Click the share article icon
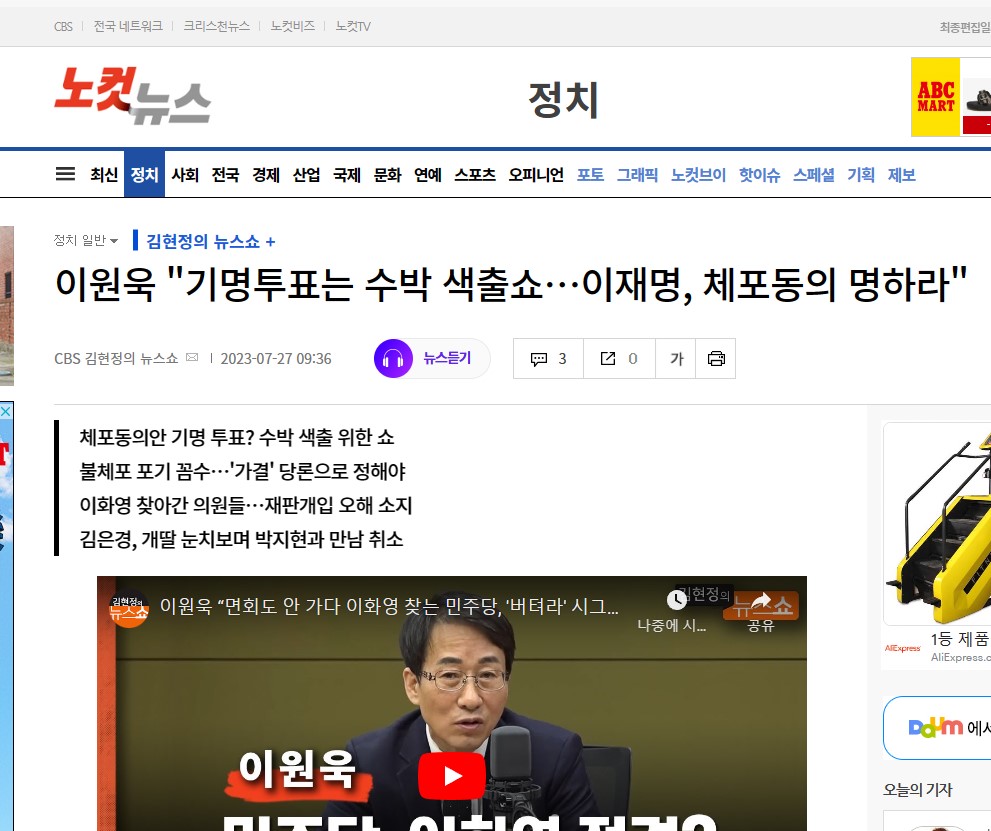The image size is (991, 831). click(619, 359)
